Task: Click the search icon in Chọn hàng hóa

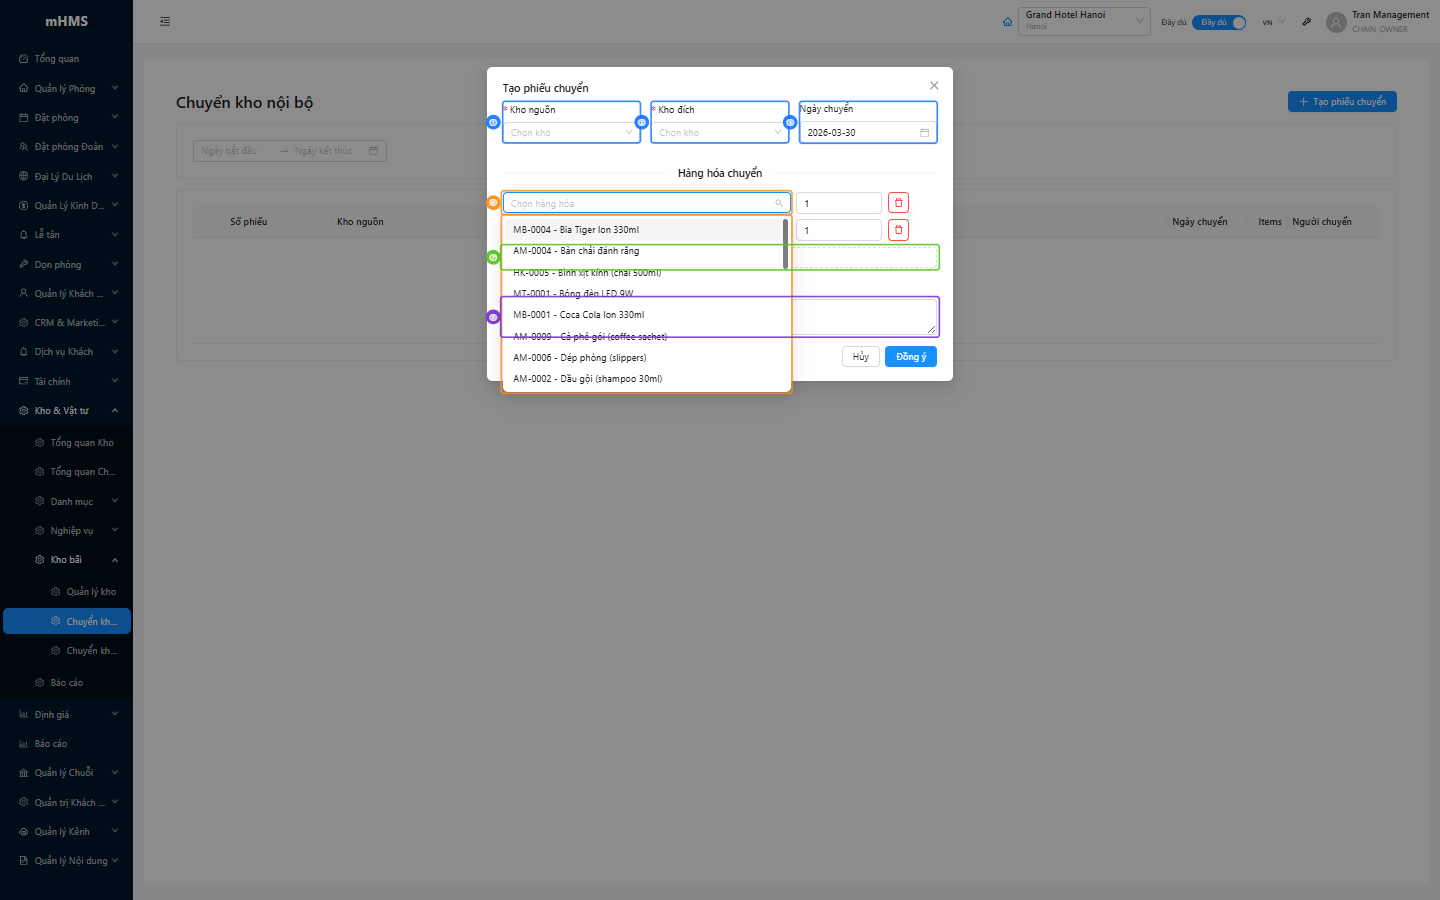Action: tap(779, 203)
